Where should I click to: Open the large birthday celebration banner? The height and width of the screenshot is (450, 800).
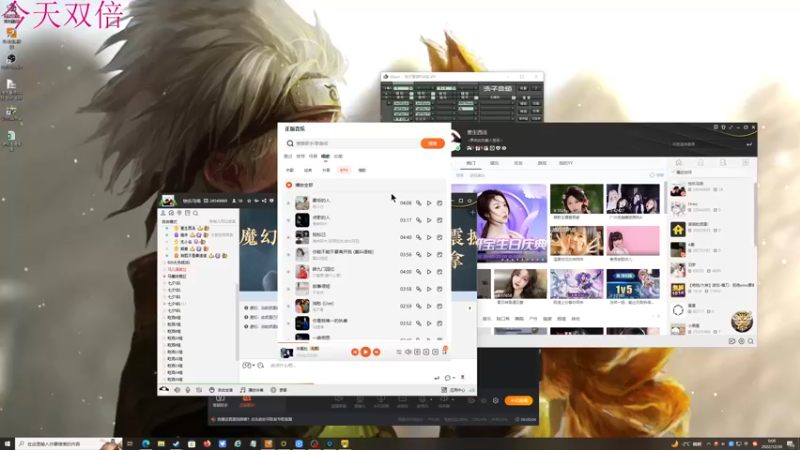[512, 223]
